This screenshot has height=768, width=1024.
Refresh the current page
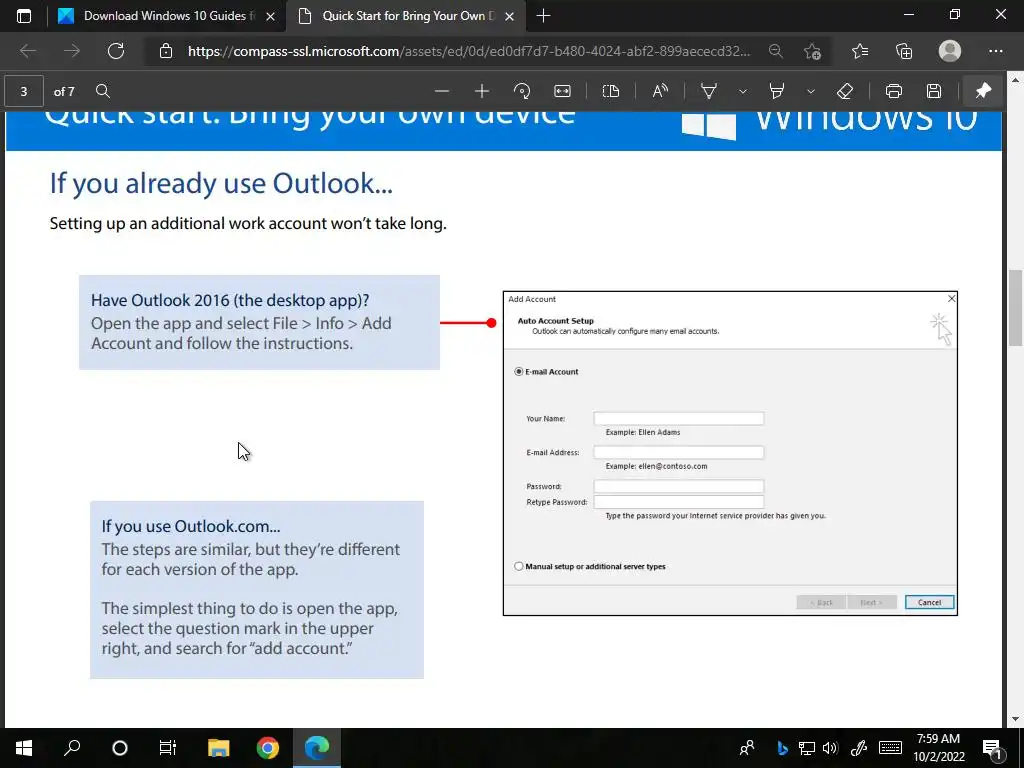pos(116,51)
